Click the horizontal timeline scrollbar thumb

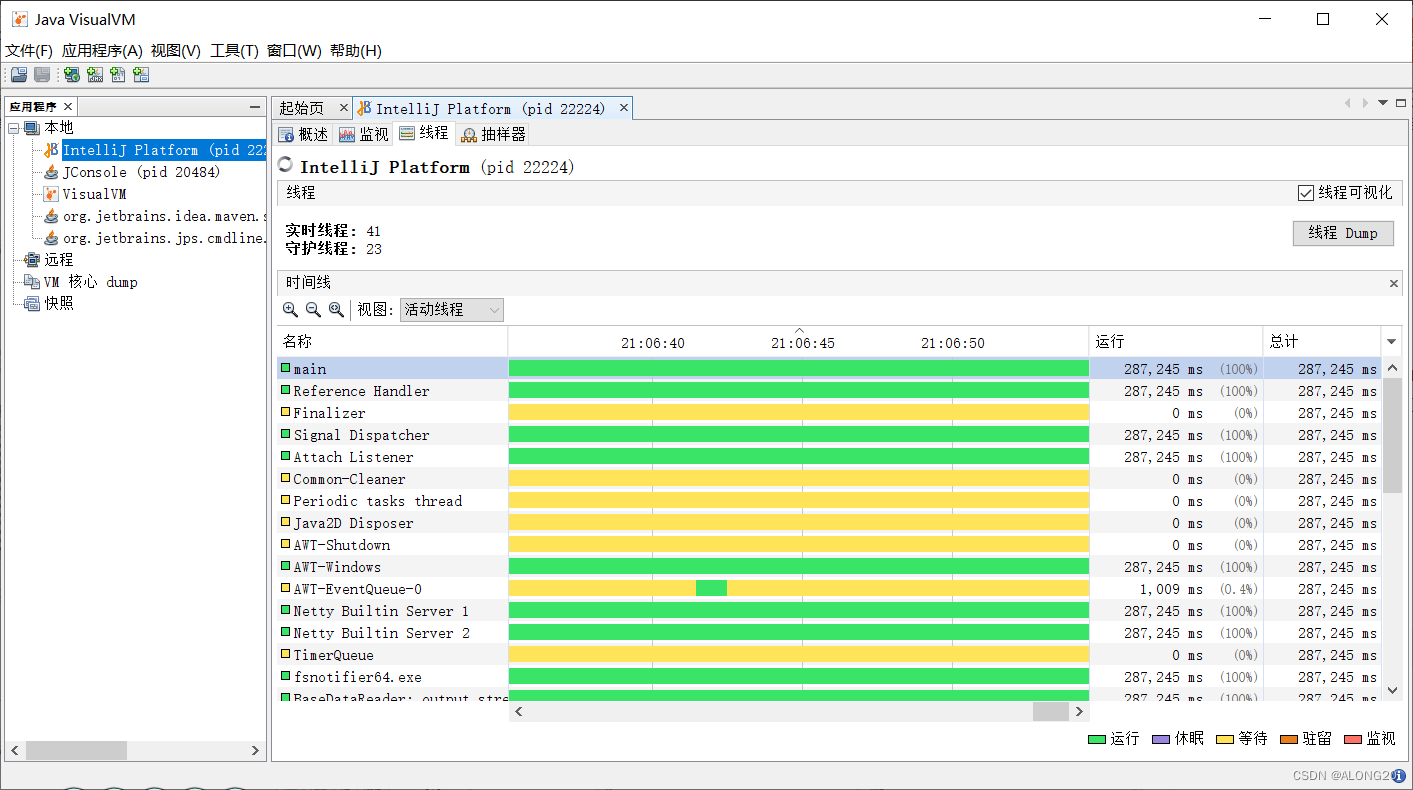coord(1050,711)
